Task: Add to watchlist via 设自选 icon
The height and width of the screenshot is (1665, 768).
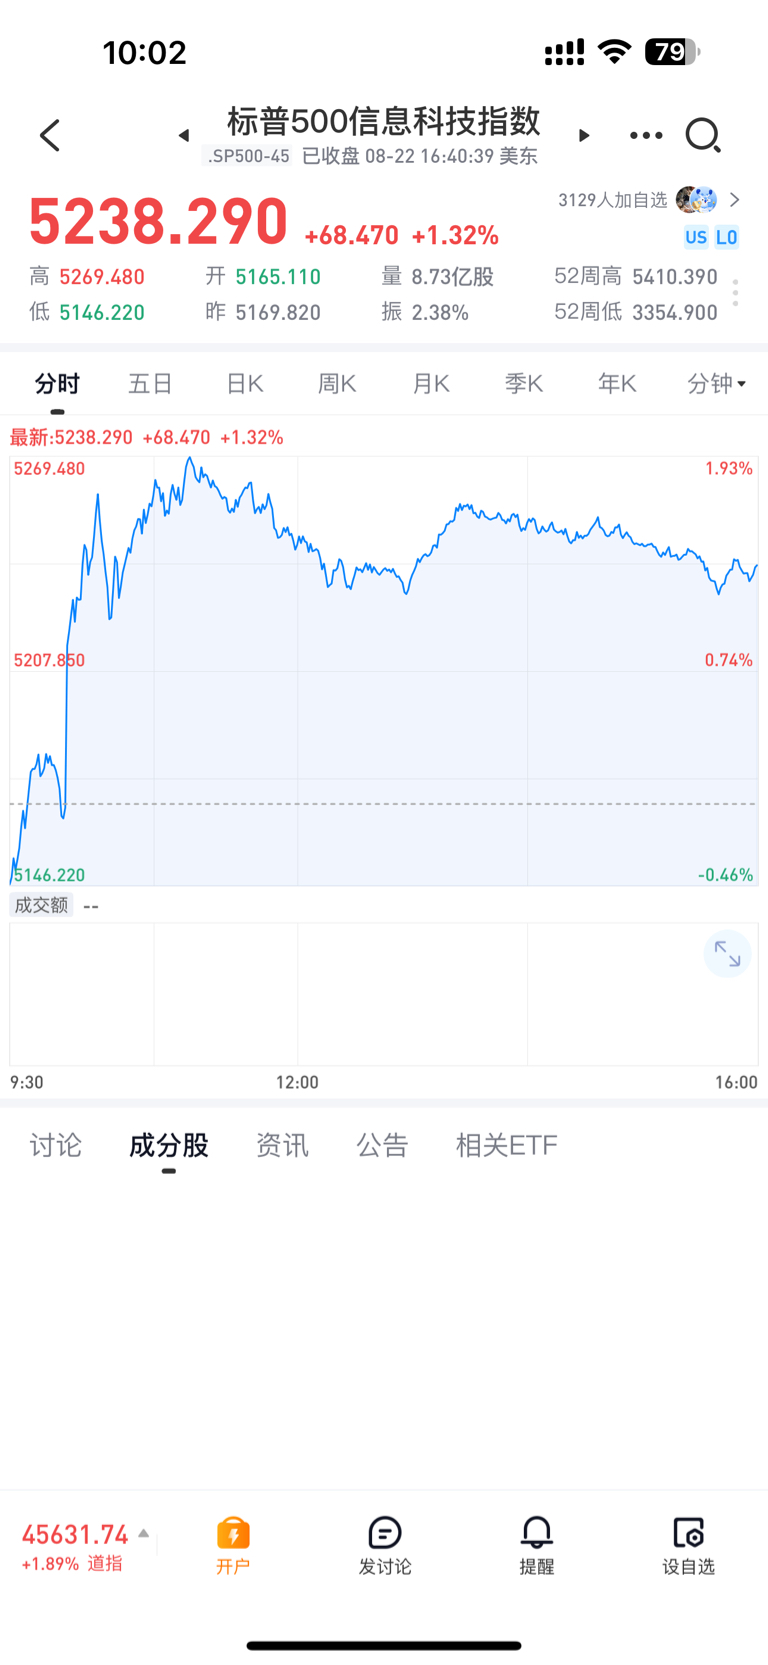Action: (x=689, y=1546)
